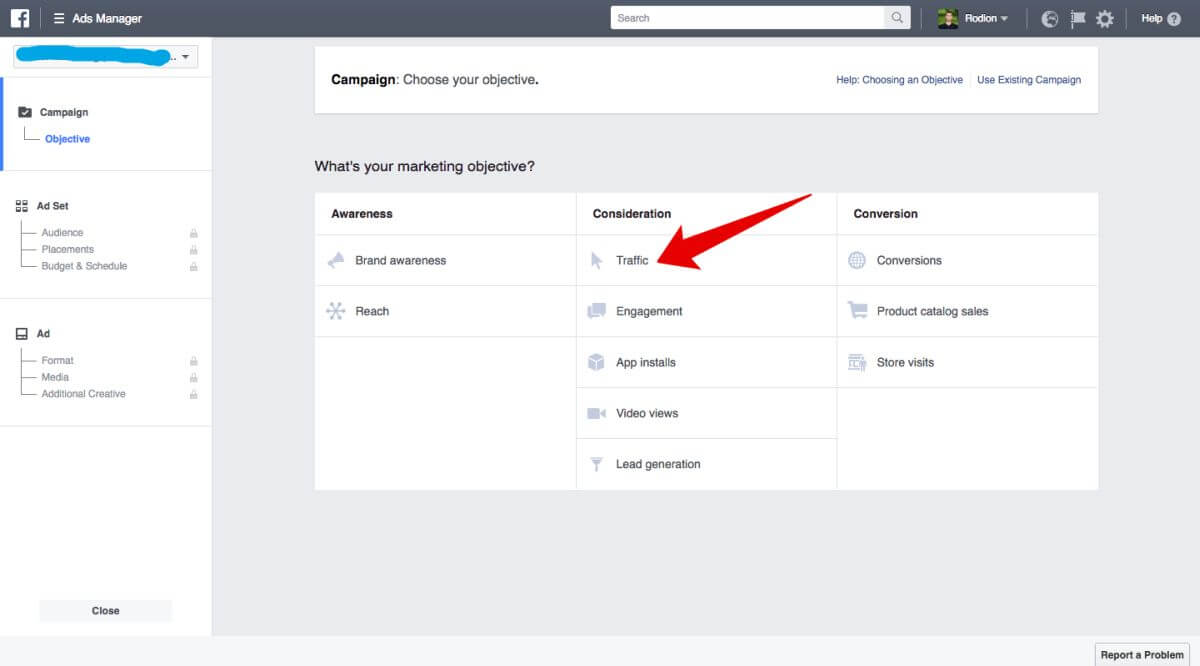The image size is (1200, 666).
Task: Open Help: Choosing an Objective link
Action: click(899, 80)
